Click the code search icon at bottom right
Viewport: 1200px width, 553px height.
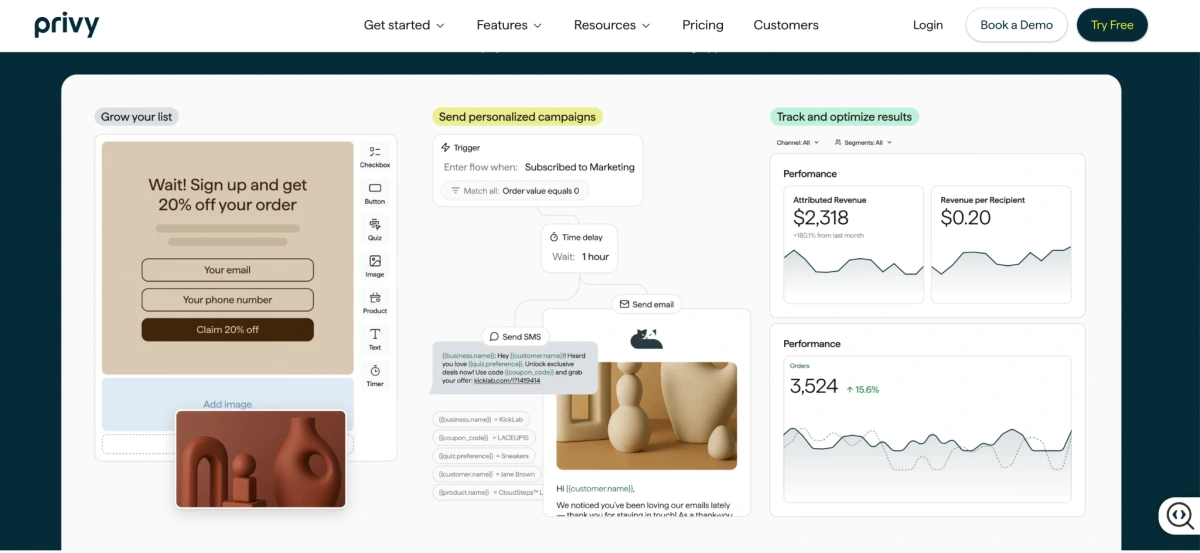[1180, 515]
